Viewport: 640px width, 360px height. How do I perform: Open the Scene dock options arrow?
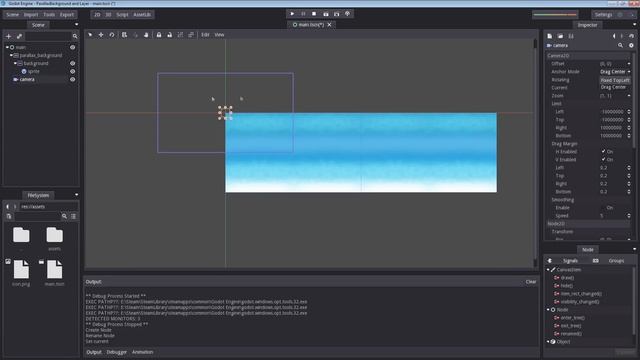76,25
